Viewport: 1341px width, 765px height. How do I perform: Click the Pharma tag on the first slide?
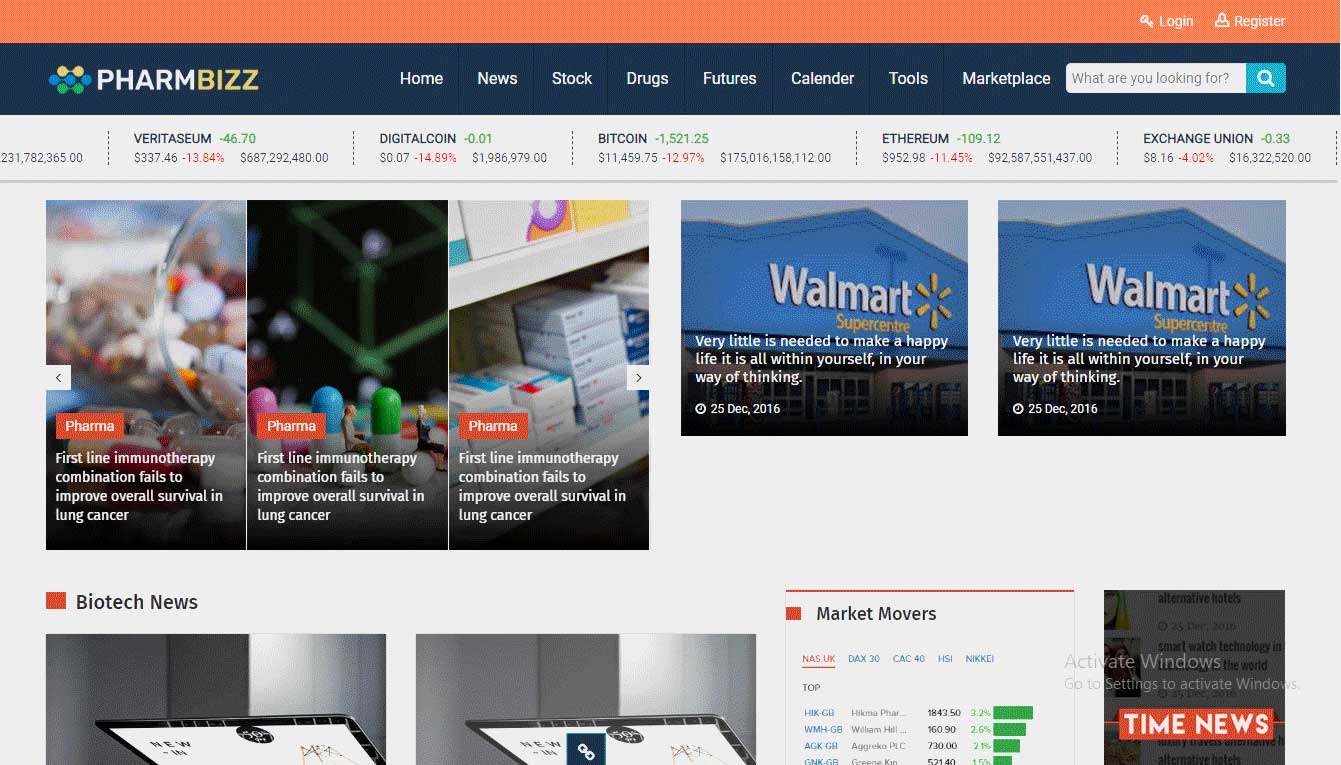(90, 426)
